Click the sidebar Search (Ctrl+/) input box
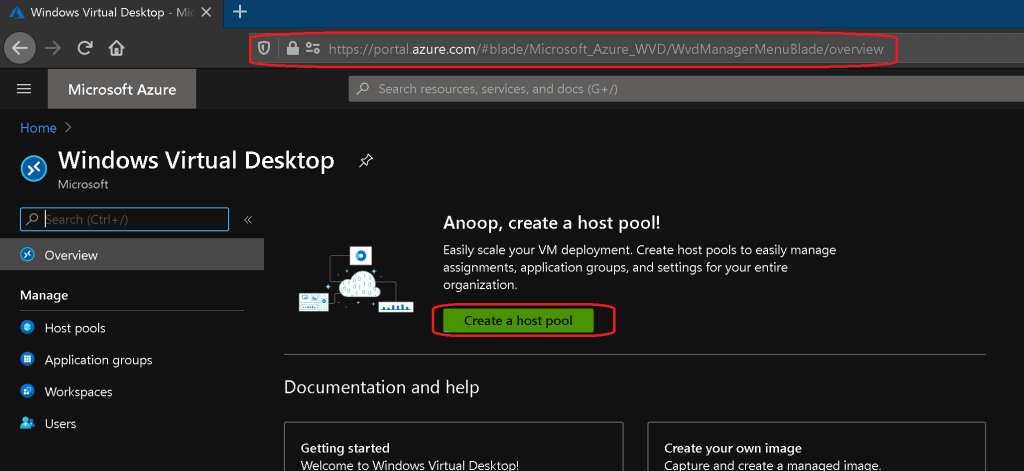 [x=125, y=219]
